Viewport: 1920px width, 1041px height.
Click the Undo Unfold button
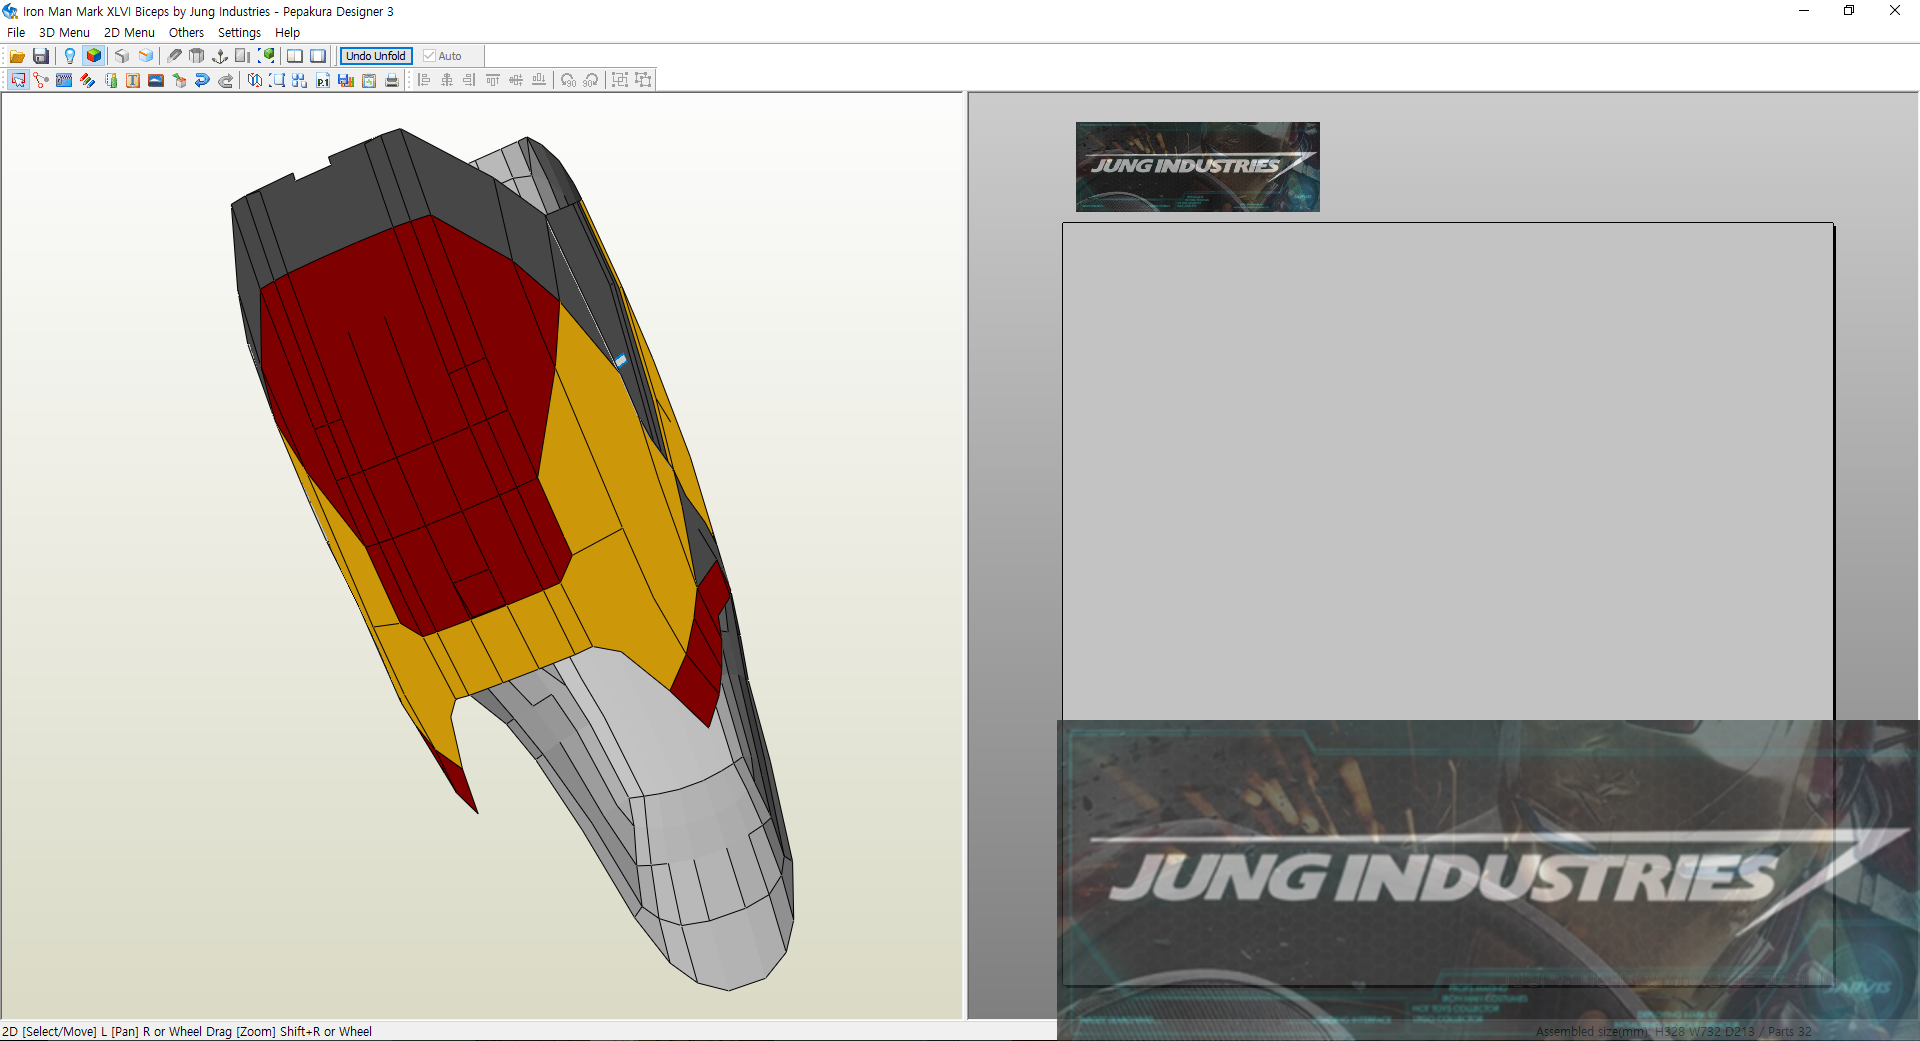376,56
